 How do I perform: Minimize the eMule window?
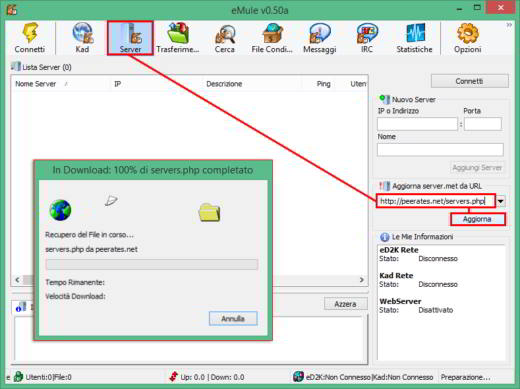click(x=459, y=9)
